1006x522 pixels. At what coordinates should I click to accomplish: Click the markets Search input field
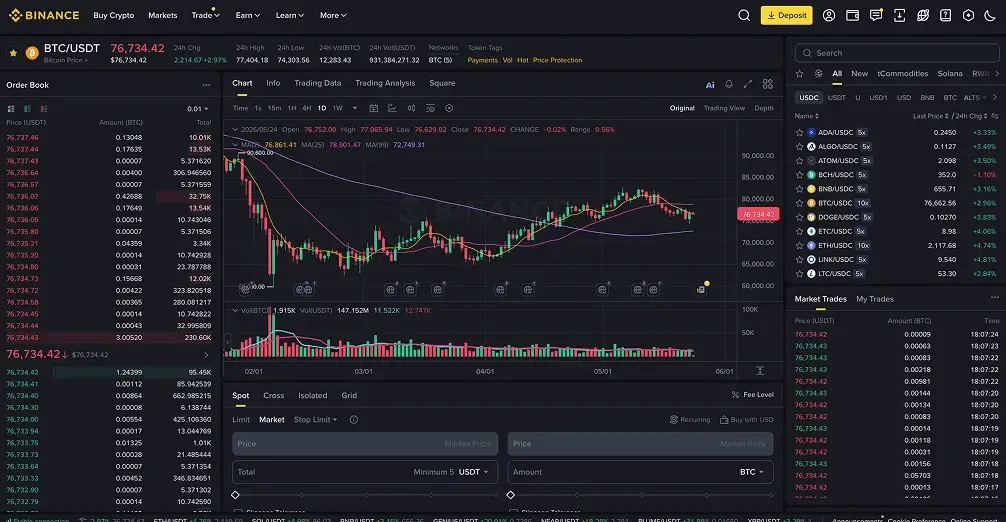[x=896, y=53]
